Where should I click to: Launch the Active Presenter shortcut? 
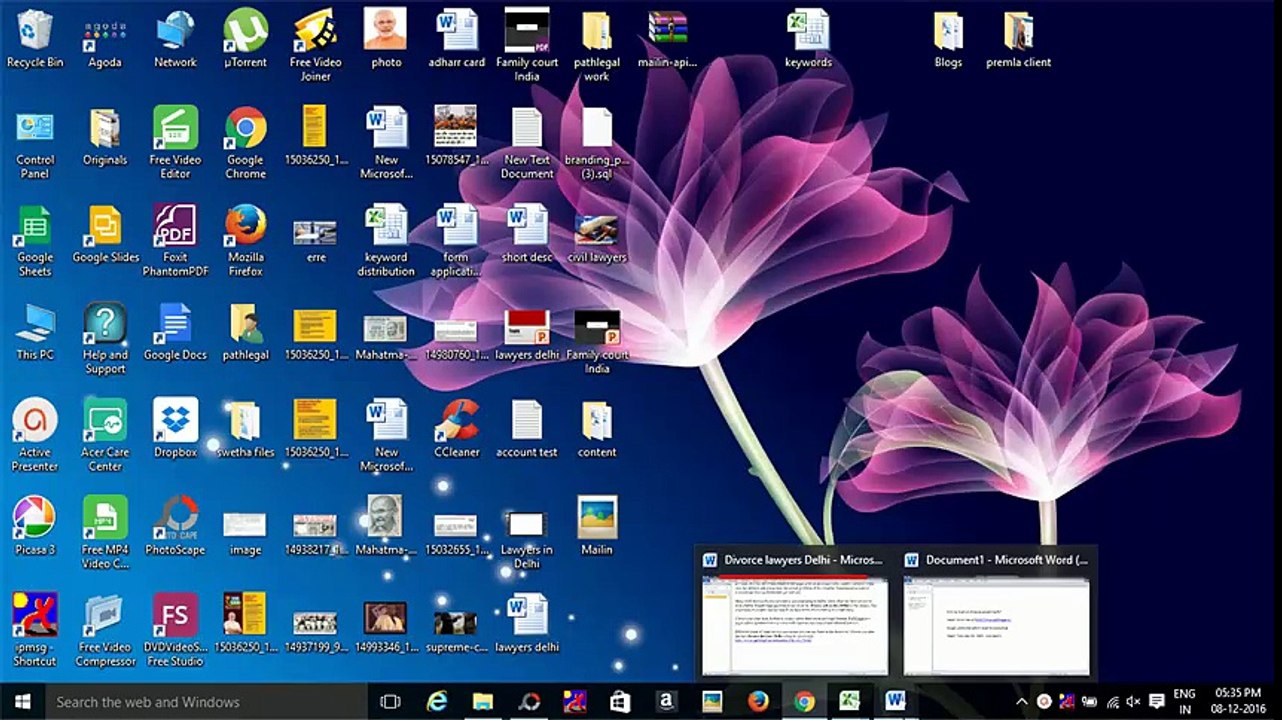pyautogui.click(x=35, y=435)
